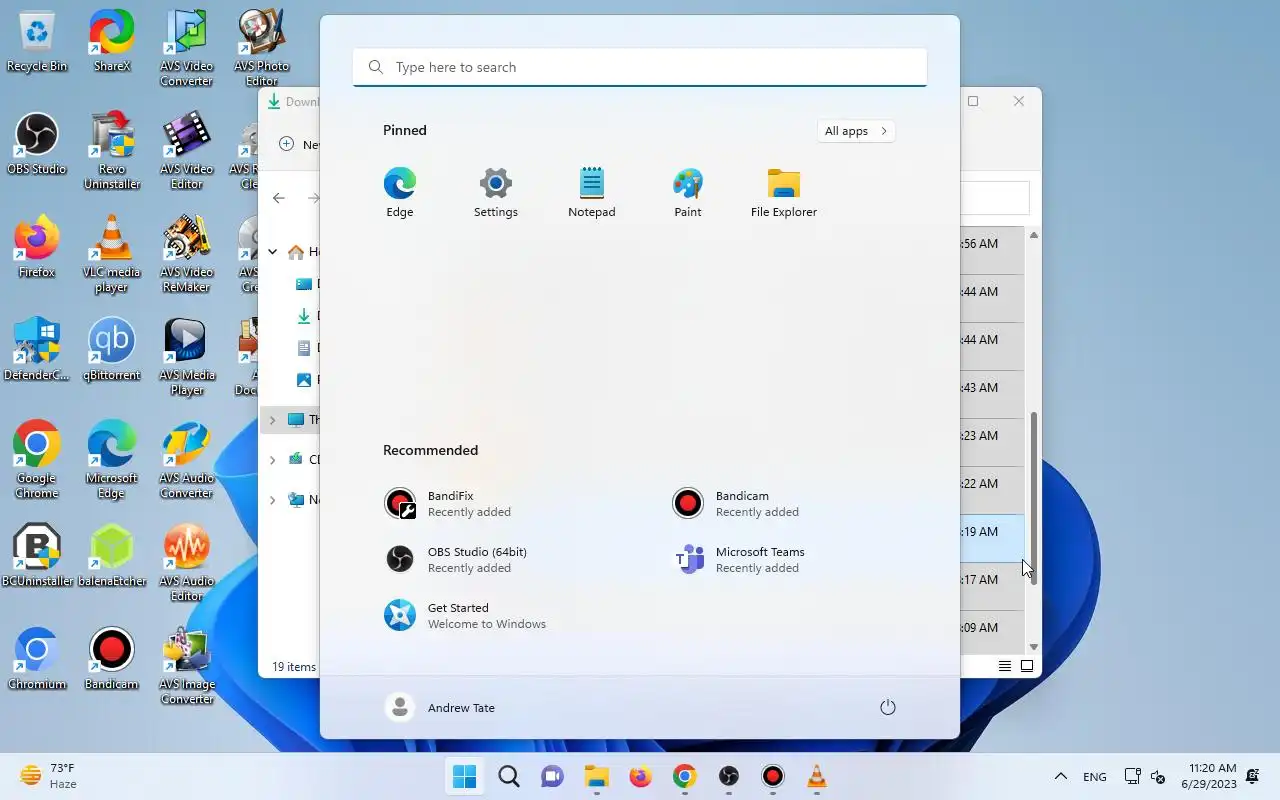The image size is (1280, 800).
Task: Open taskbar Search
Action: click(x=509, y=776)
